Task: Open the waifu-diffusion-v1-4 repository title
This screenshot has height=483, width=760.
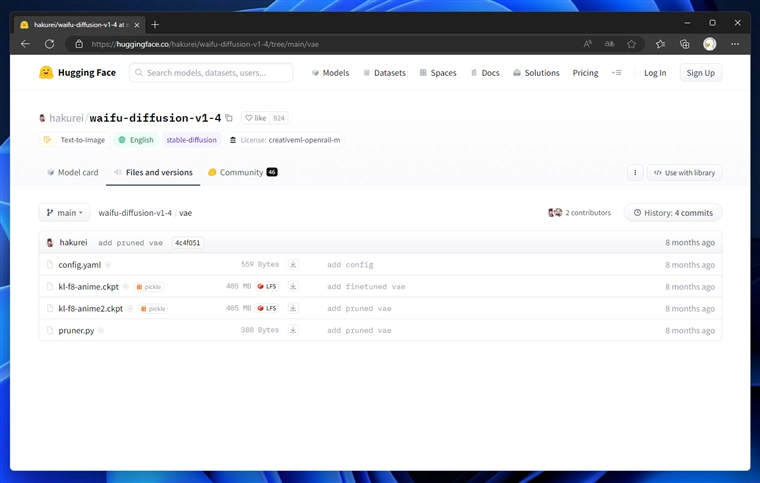Action: (x=155, y=118)
